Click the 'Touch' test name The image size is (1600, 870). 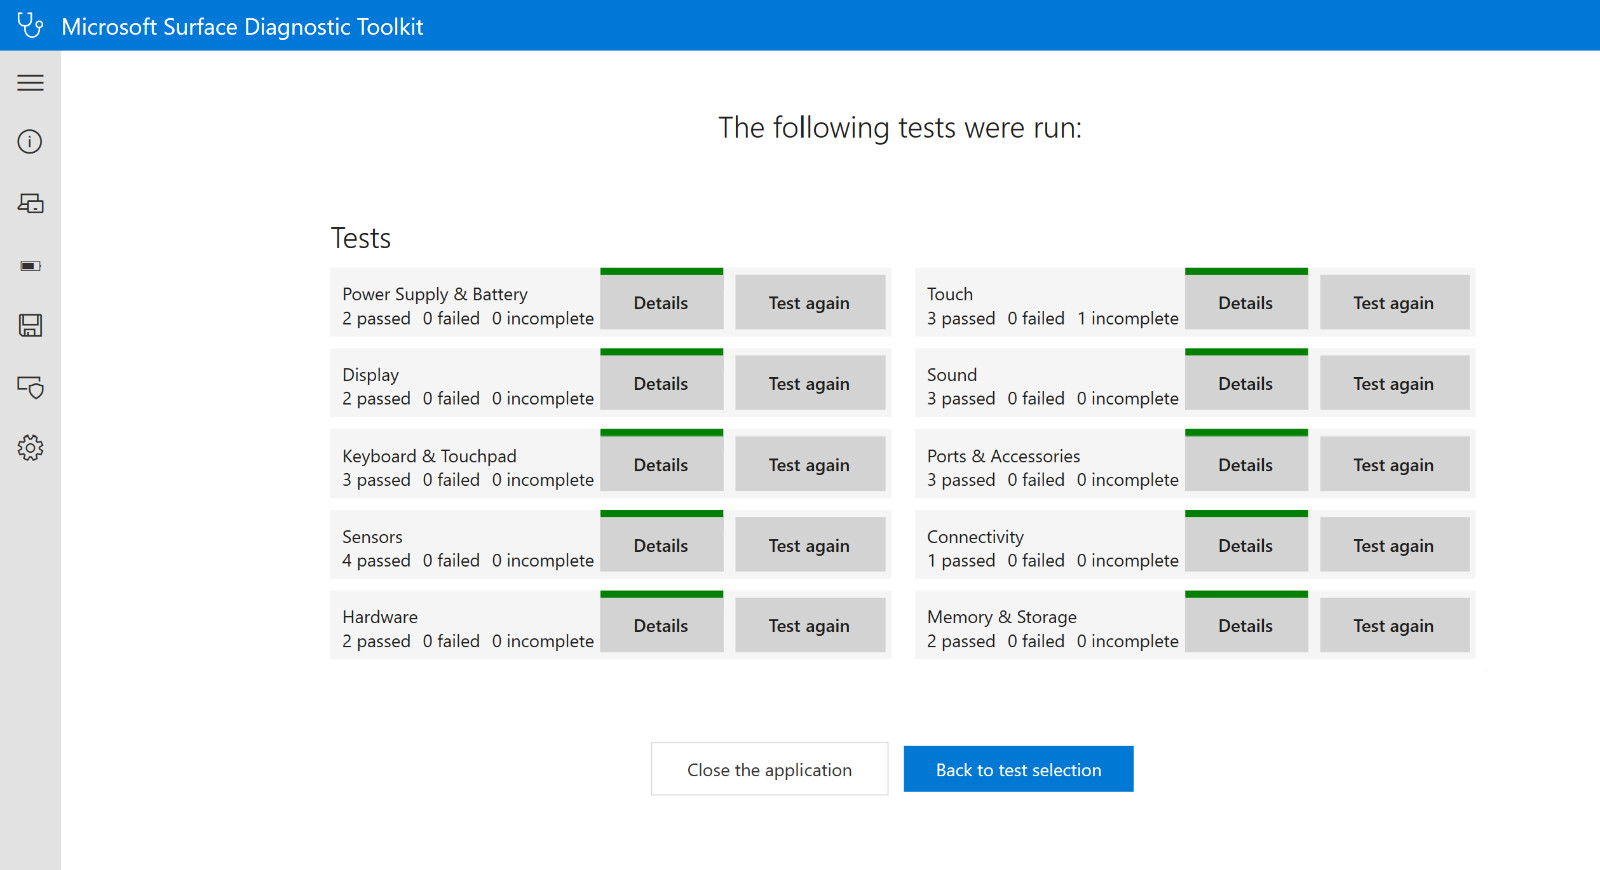(x=950, y=294)
